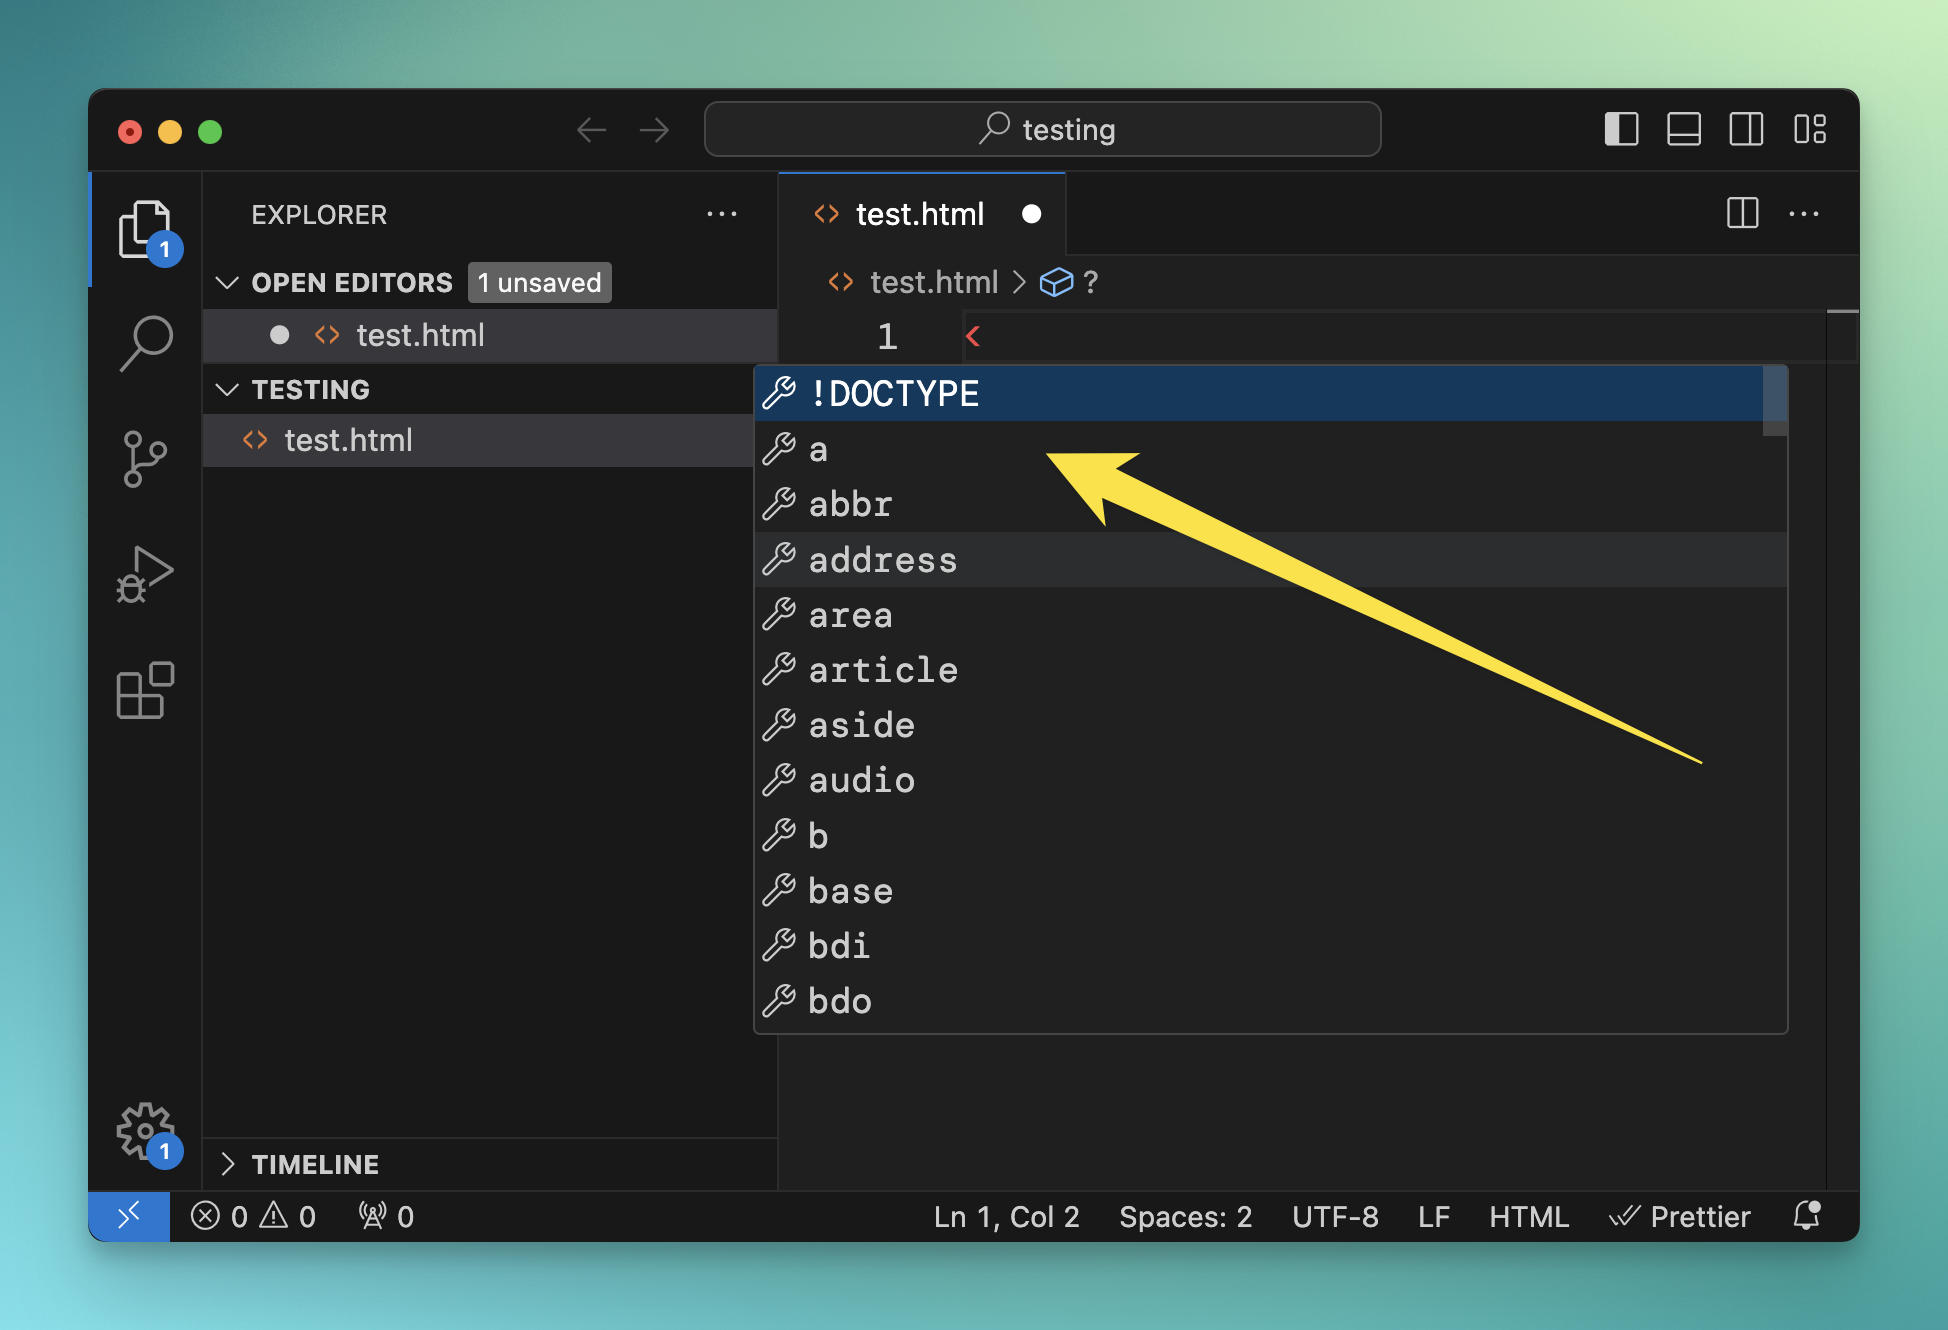This screenshot has height=1330, width=1948.
Task: Select the test.html editor tab
Action: click(x=919, y=214)
